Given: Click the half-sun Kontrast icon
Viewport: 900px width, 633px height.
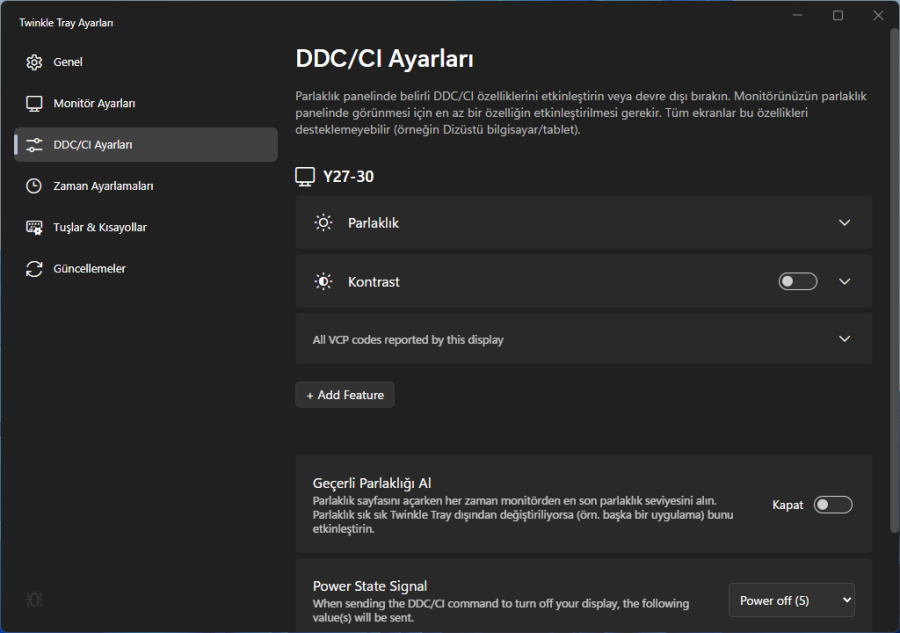Looking at the screenshot, I should pos(323,282).
